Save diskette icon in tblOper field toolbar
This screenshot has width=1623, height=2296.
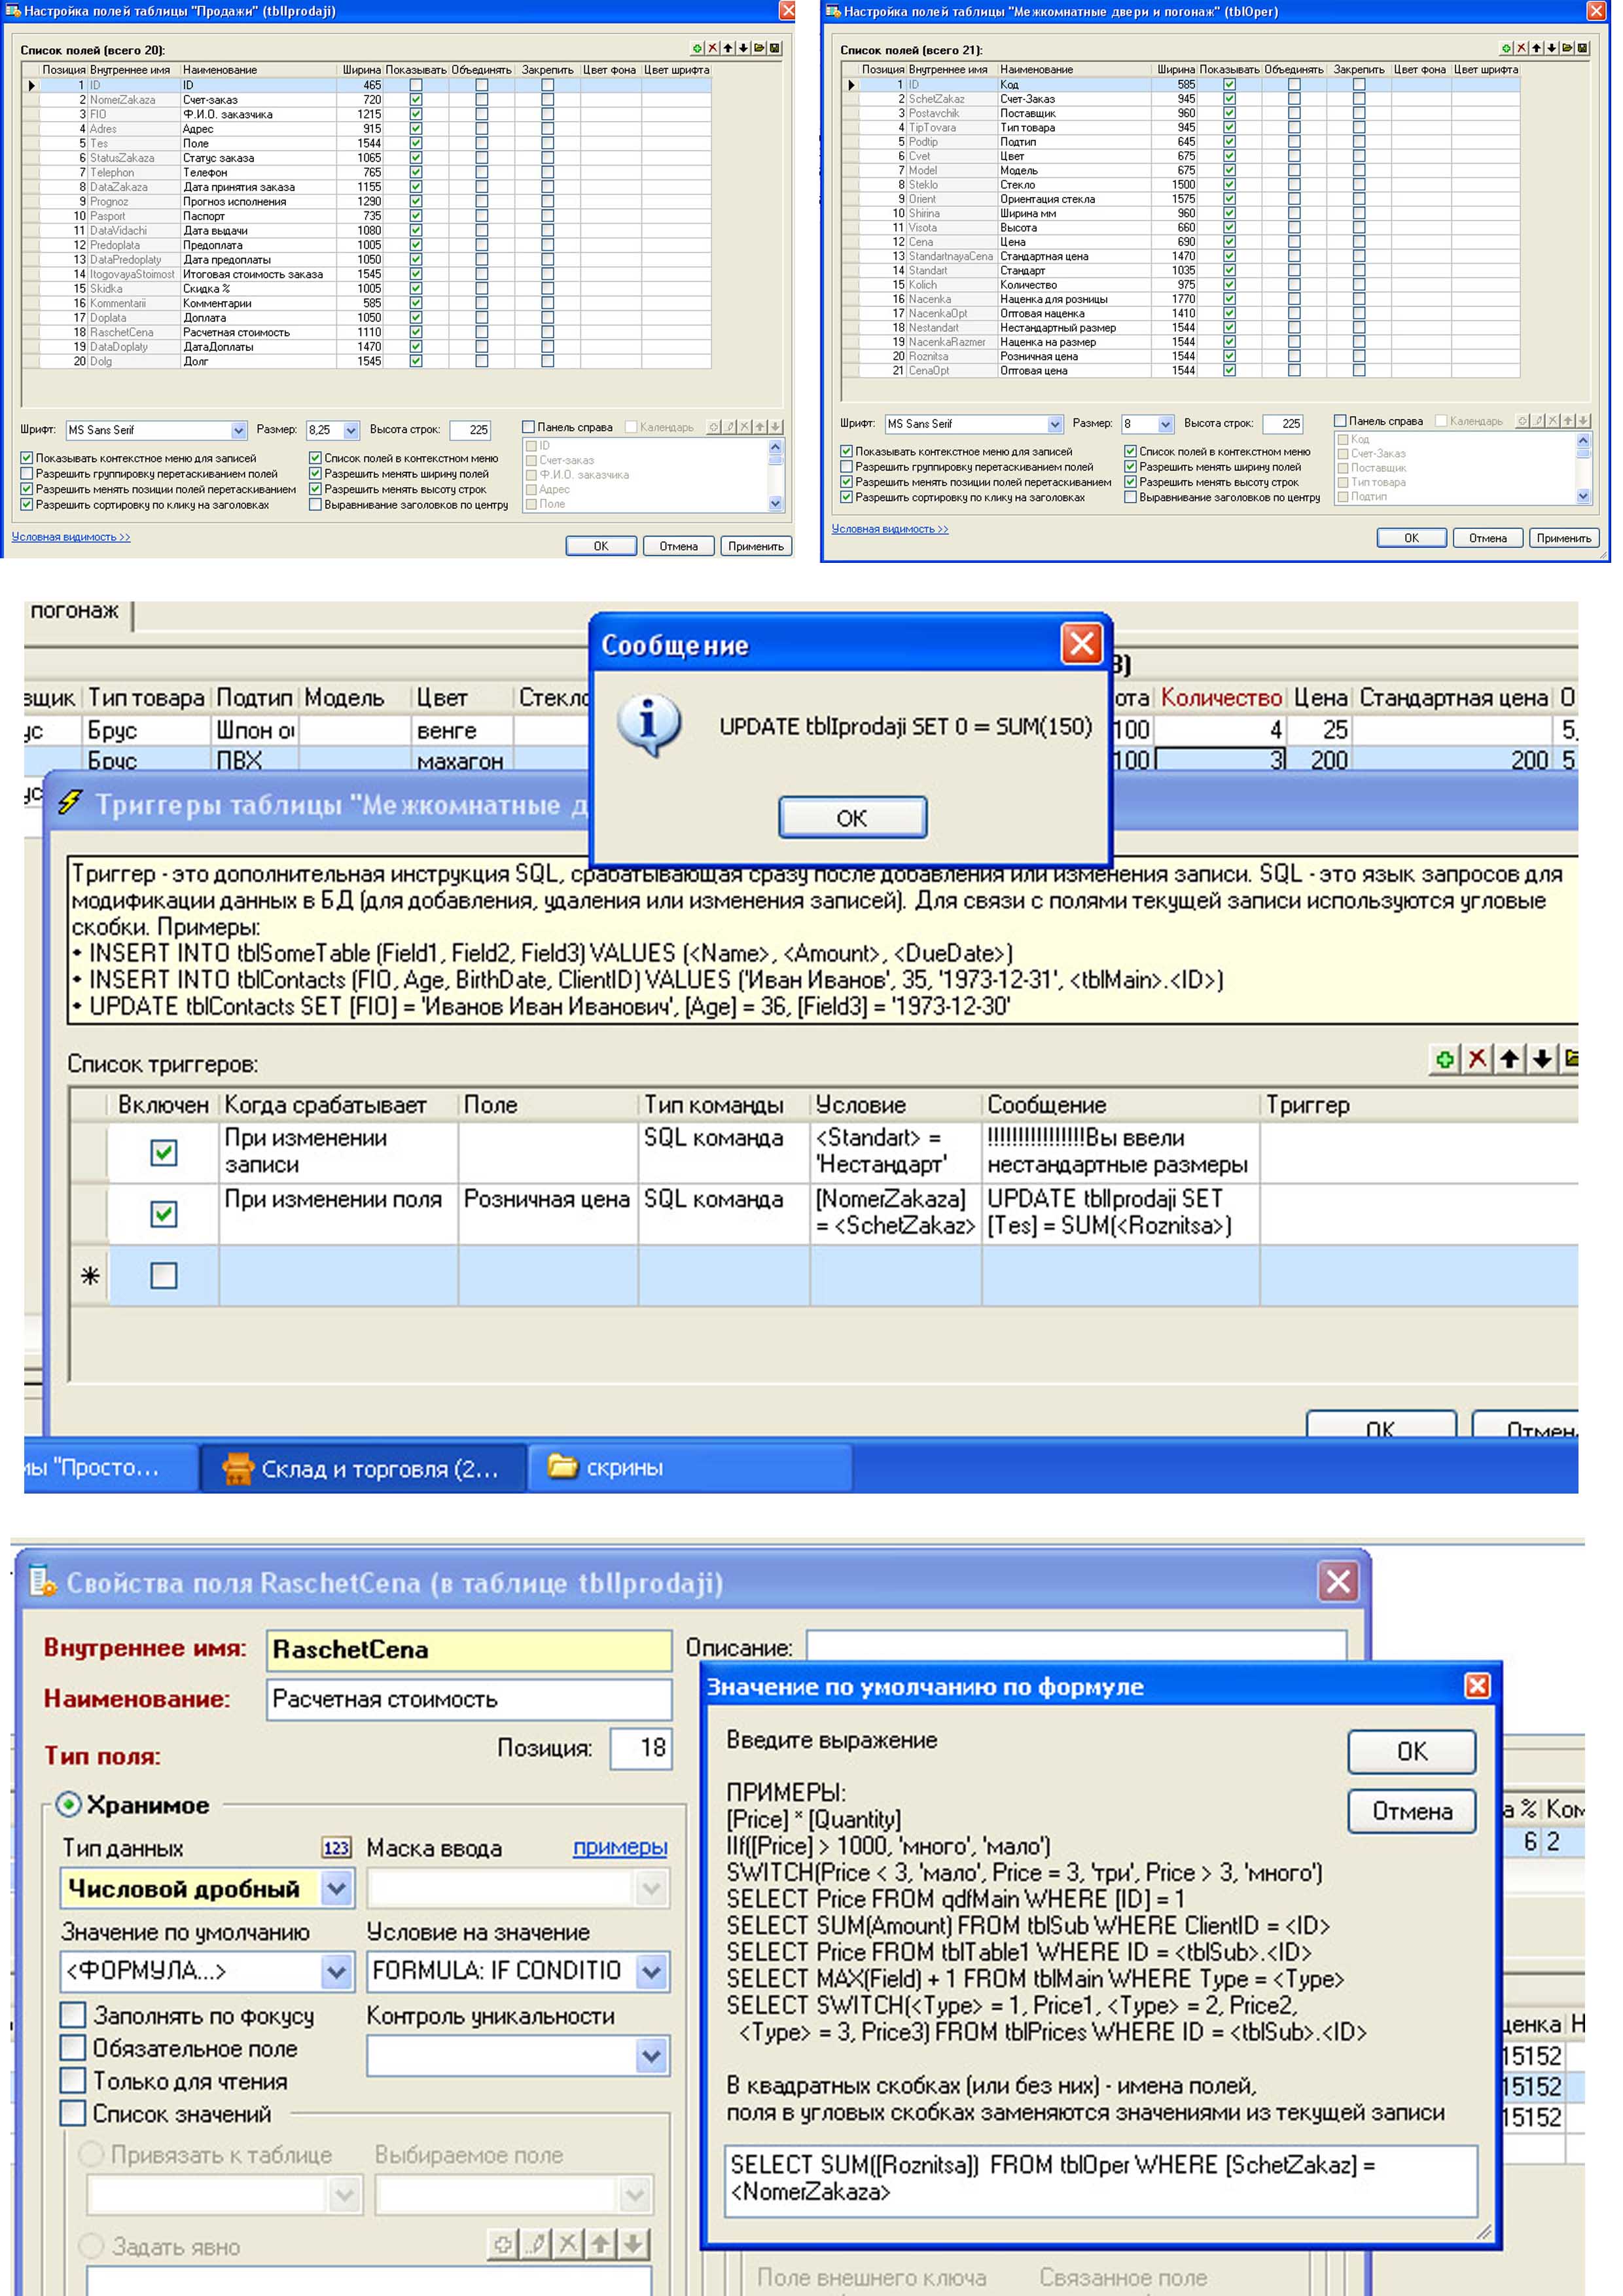(1583, 48)
